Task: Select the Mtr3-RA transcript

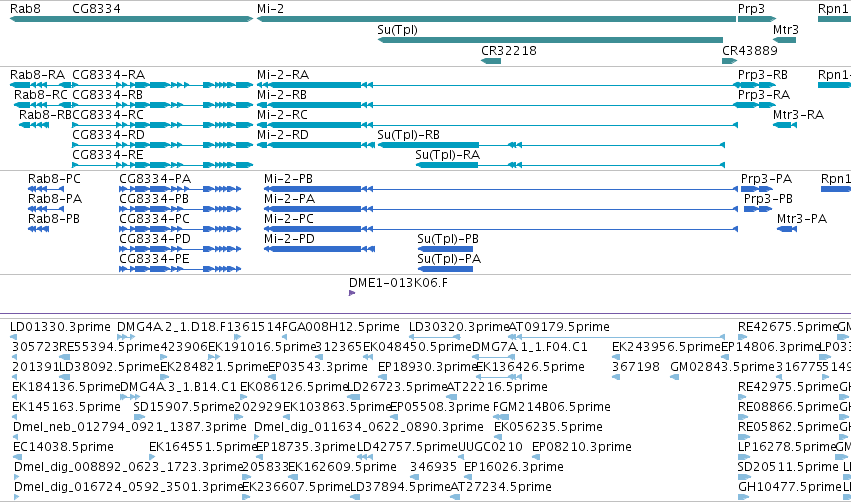Action: pyautogui.click(x=785, y=125)
